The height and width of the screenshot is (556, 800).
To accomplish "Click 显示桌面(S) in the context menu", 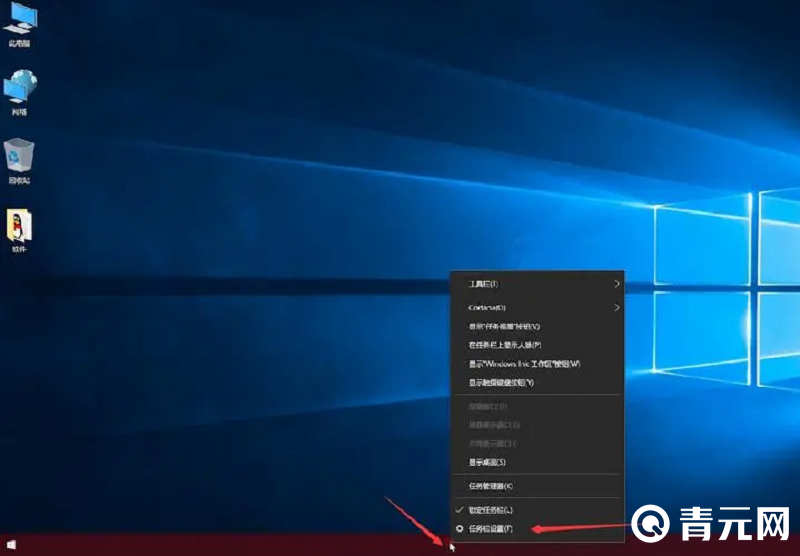I will pos(538,462).
